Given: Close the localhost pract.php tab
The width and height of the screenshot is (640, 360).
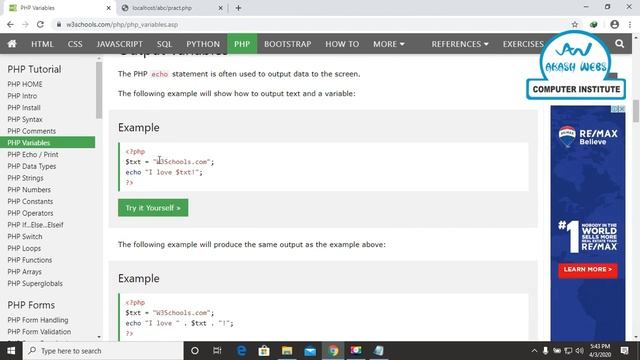Looking at the screenshot, I should [220, 8].
